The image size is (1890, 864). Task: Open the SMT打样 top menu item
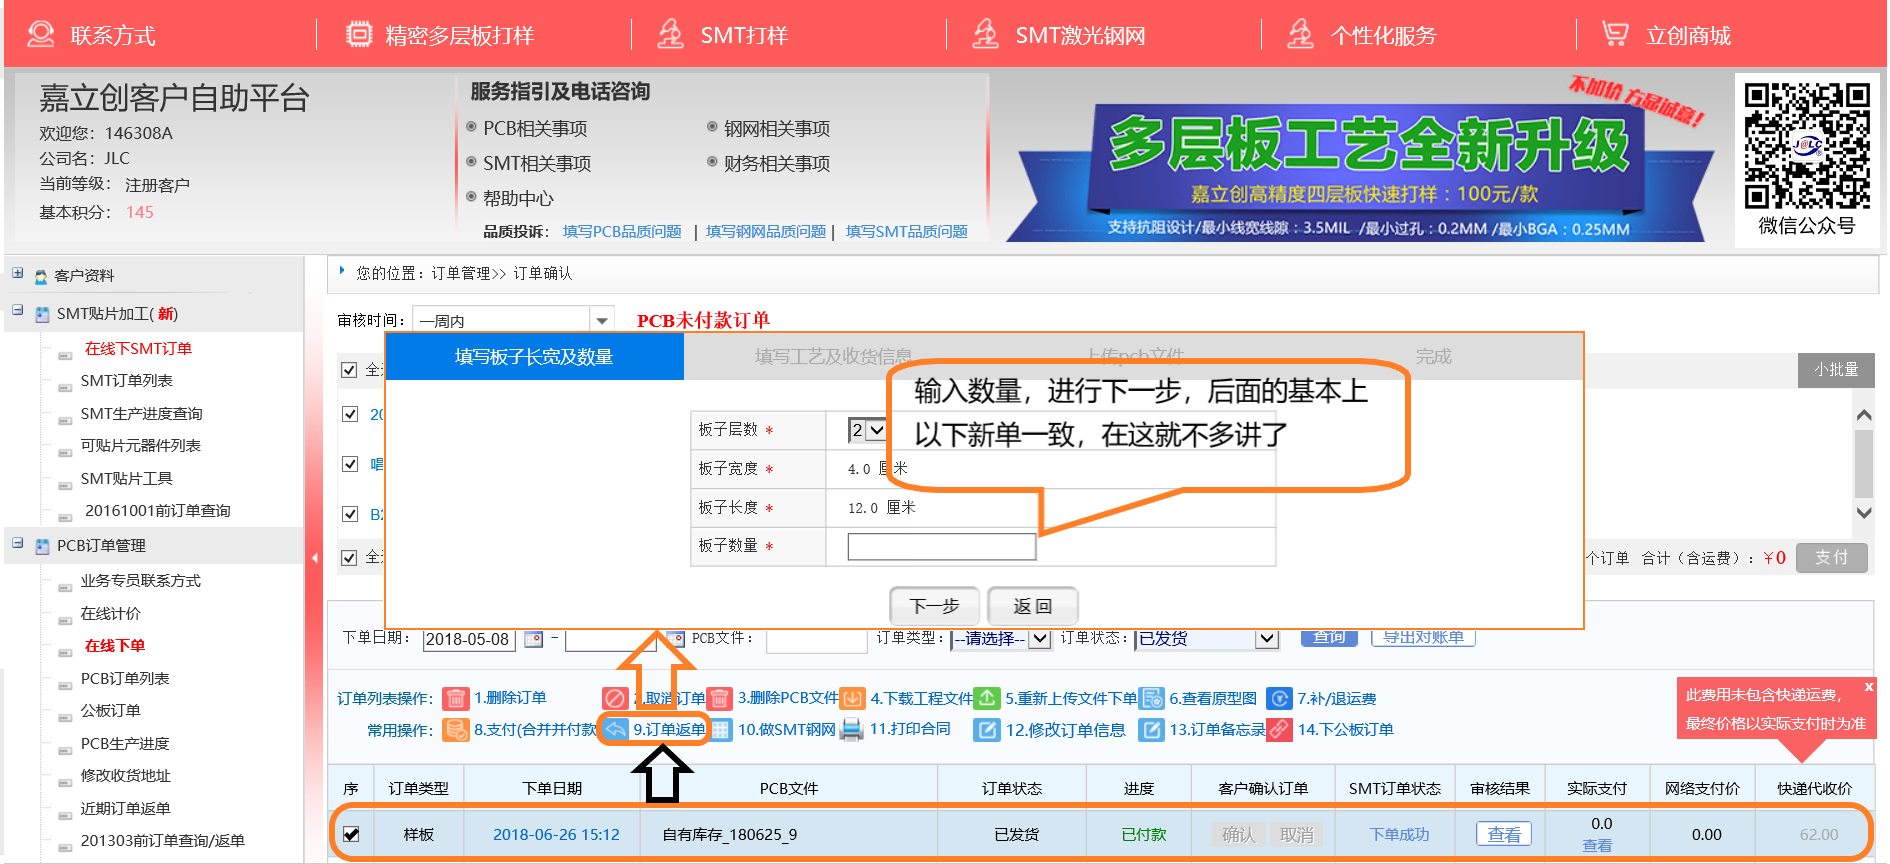pos(744,36)
